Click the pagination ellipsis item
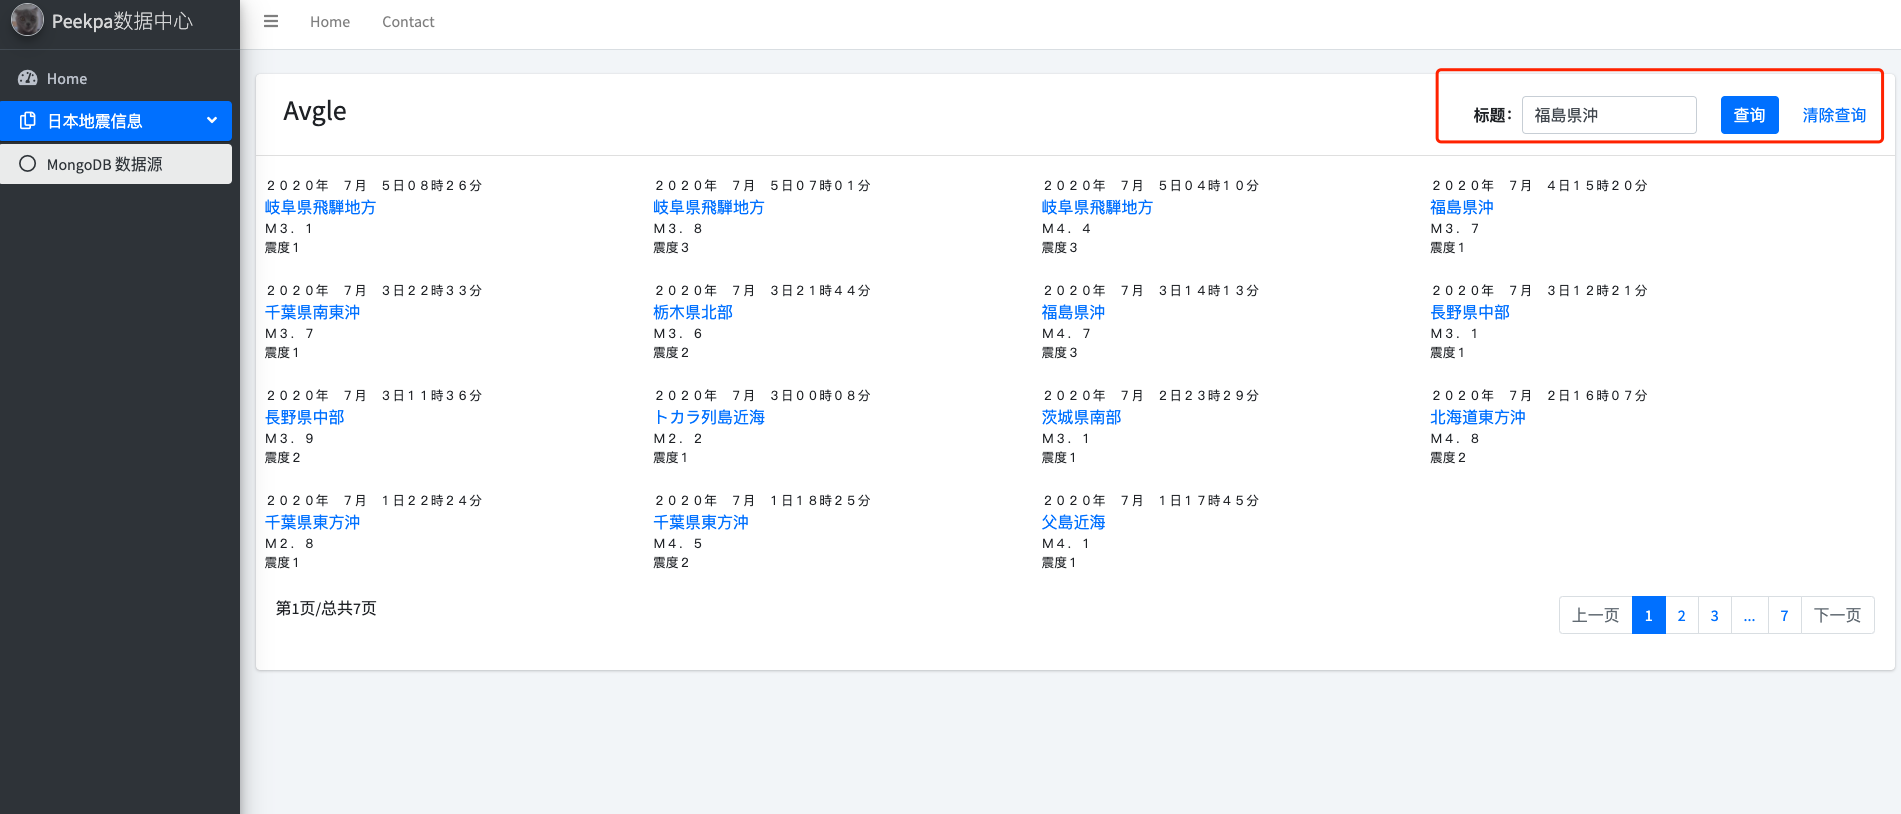Viewport: 1901px width, 814px height. point(1749,615)
